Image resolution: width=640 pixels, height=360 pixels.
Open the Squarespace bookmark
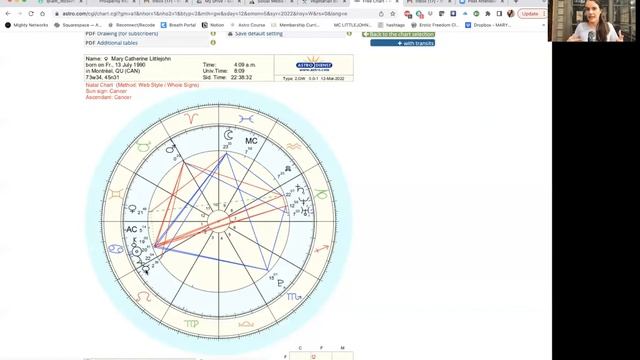78,25
